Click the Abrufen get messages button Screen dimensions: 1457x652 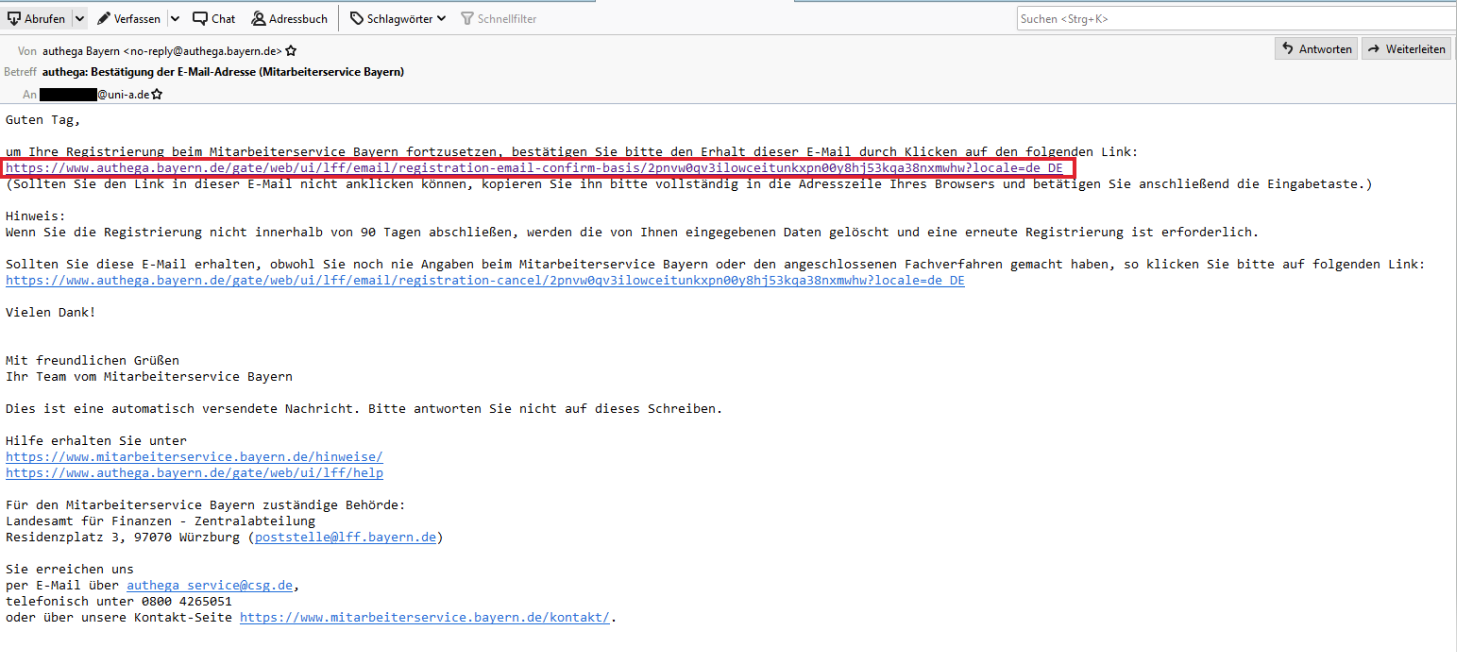pos(37,19)
